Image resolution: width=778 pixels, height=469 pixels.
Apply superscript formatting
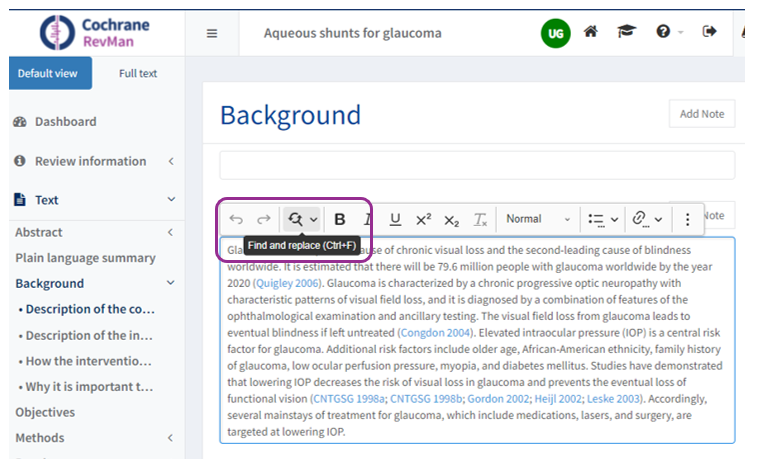[x=423, y=219]
